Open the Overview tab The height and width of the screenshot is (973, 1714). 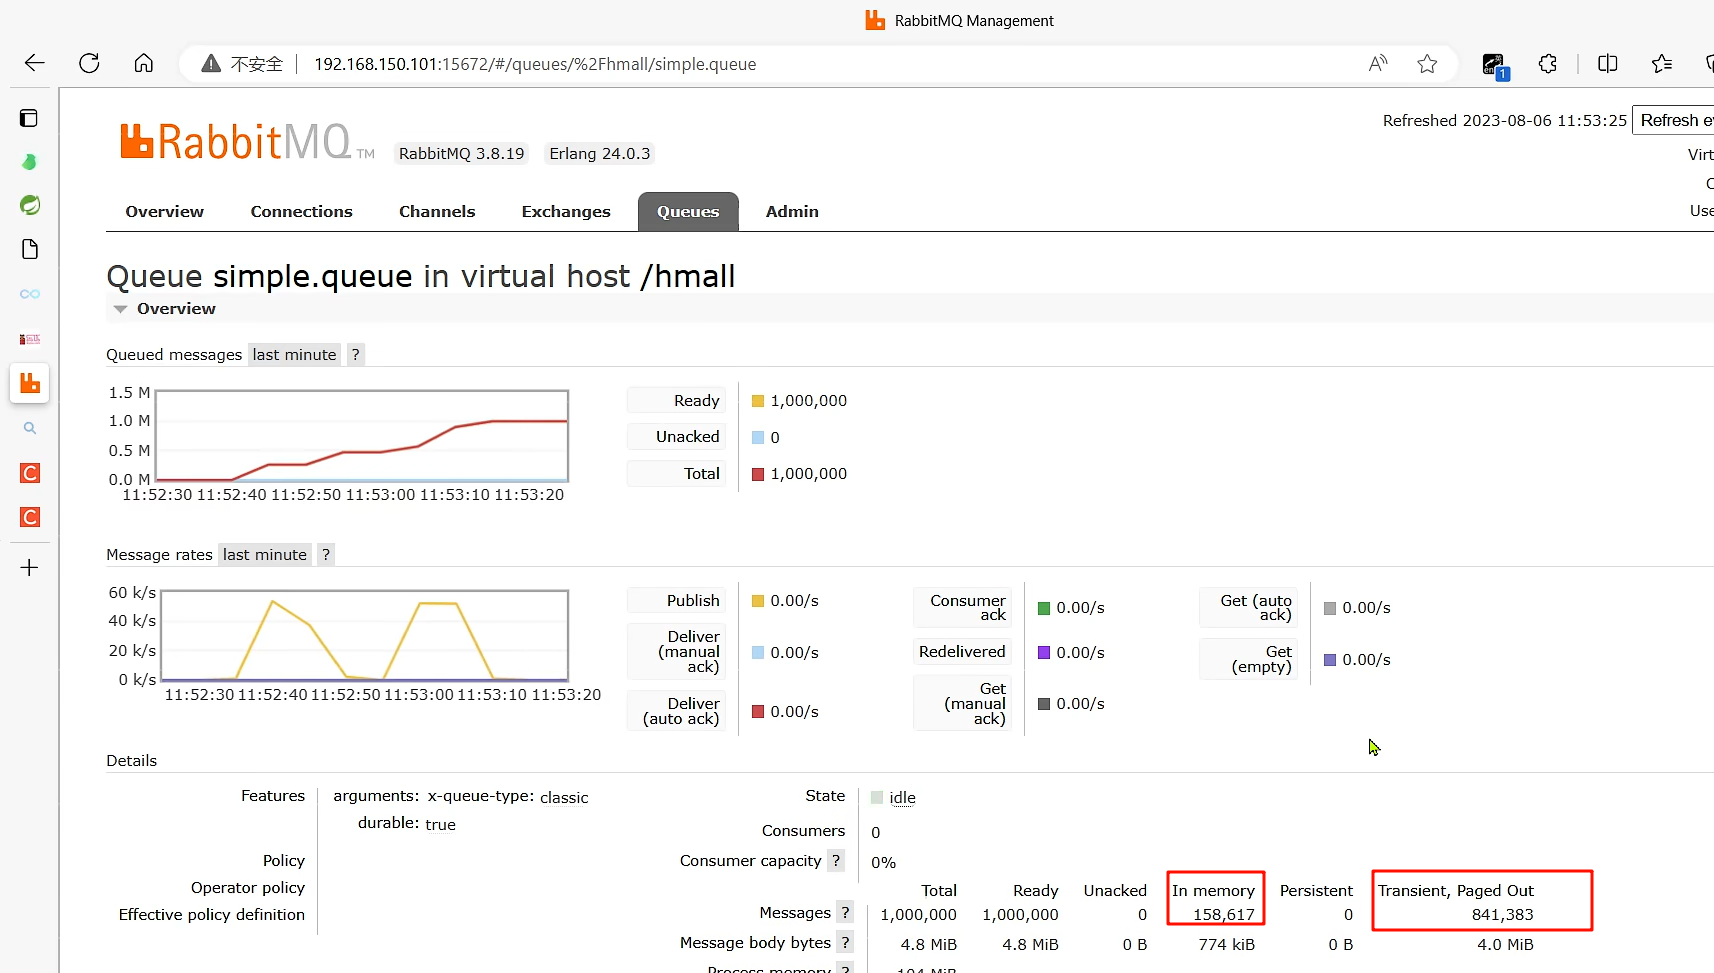164,212
